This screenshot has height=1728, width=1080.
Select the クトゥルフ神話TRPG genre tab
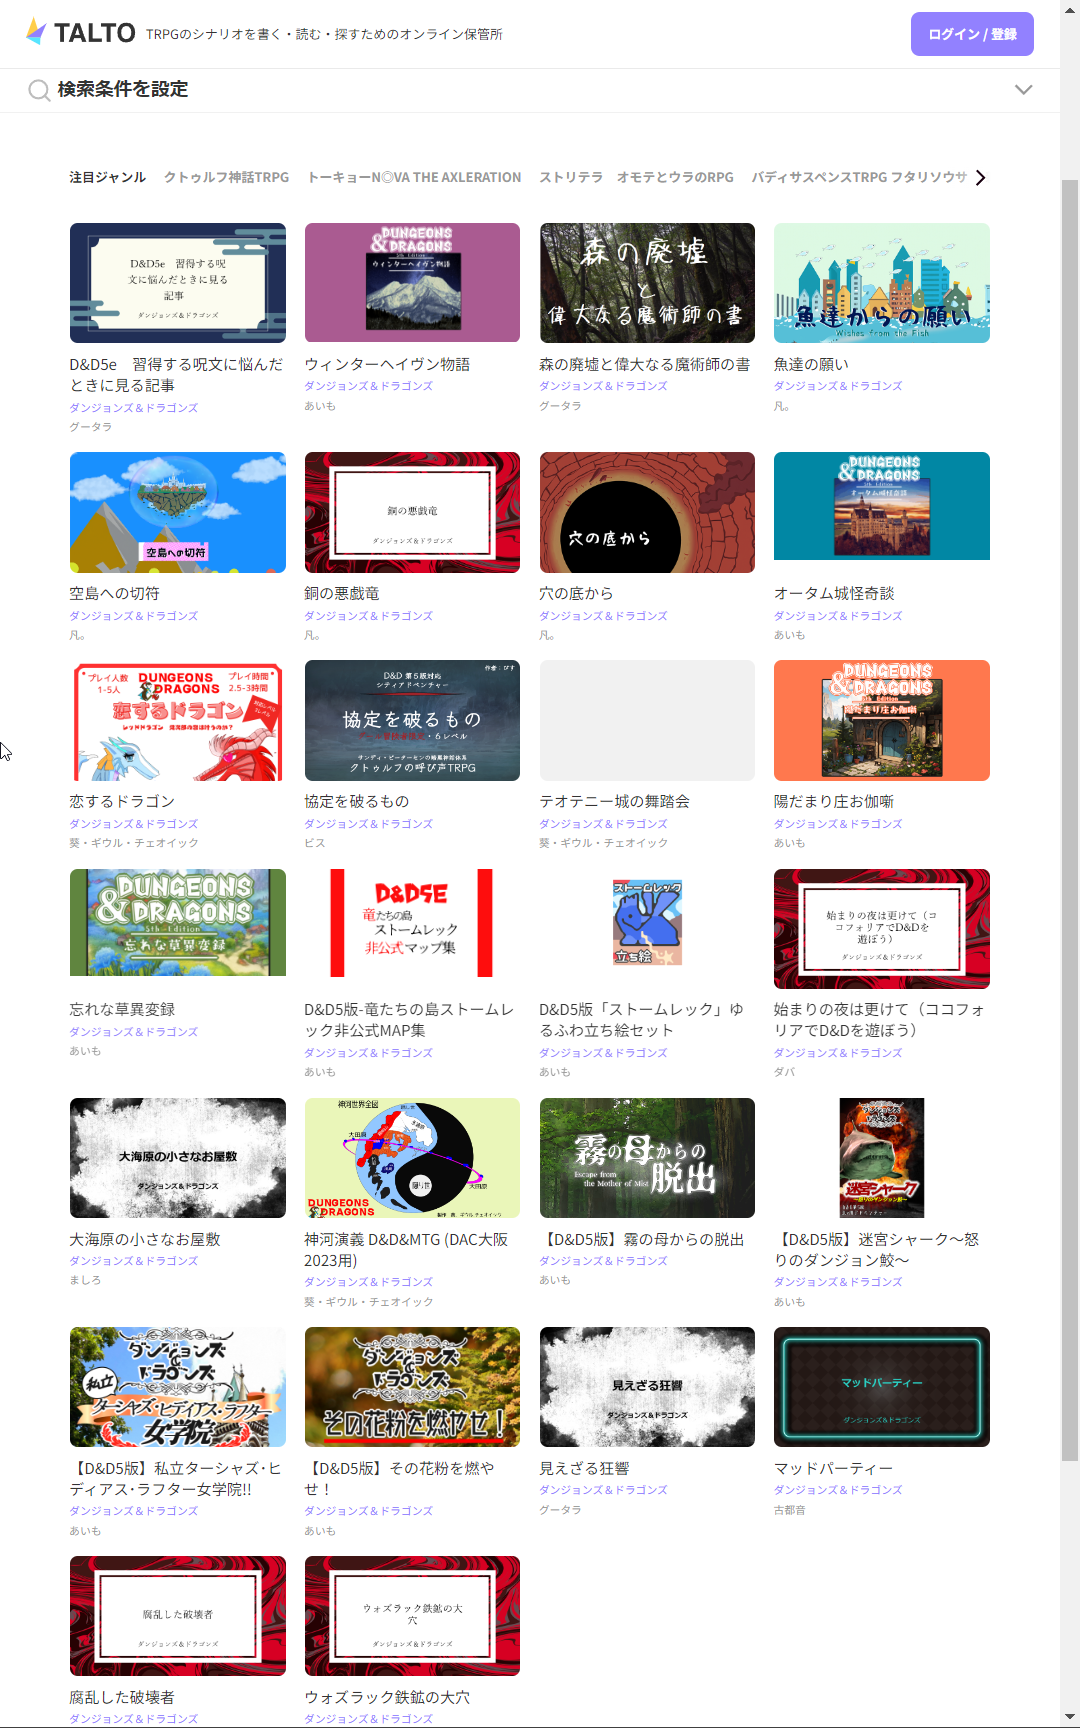[x=226, y=177]
